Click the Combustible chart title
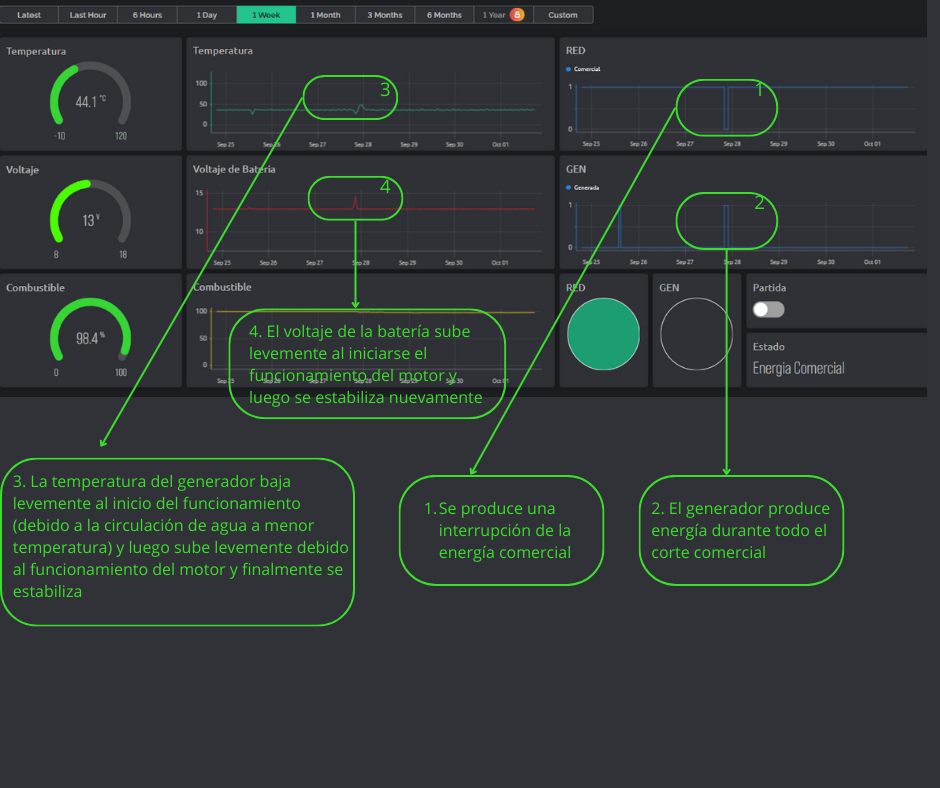Viewport: 940px width, 788px height. (222, 287)
